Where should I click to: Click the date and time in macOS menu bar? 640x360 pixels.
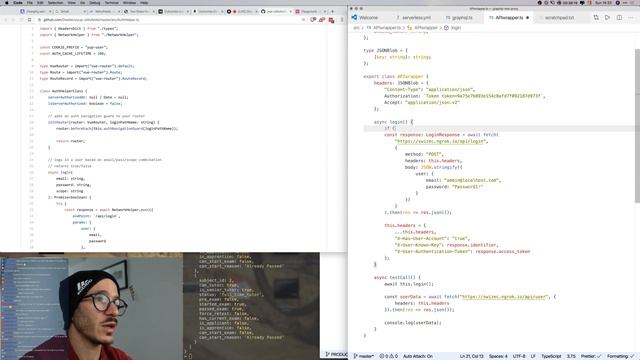[x=603, y=2]
